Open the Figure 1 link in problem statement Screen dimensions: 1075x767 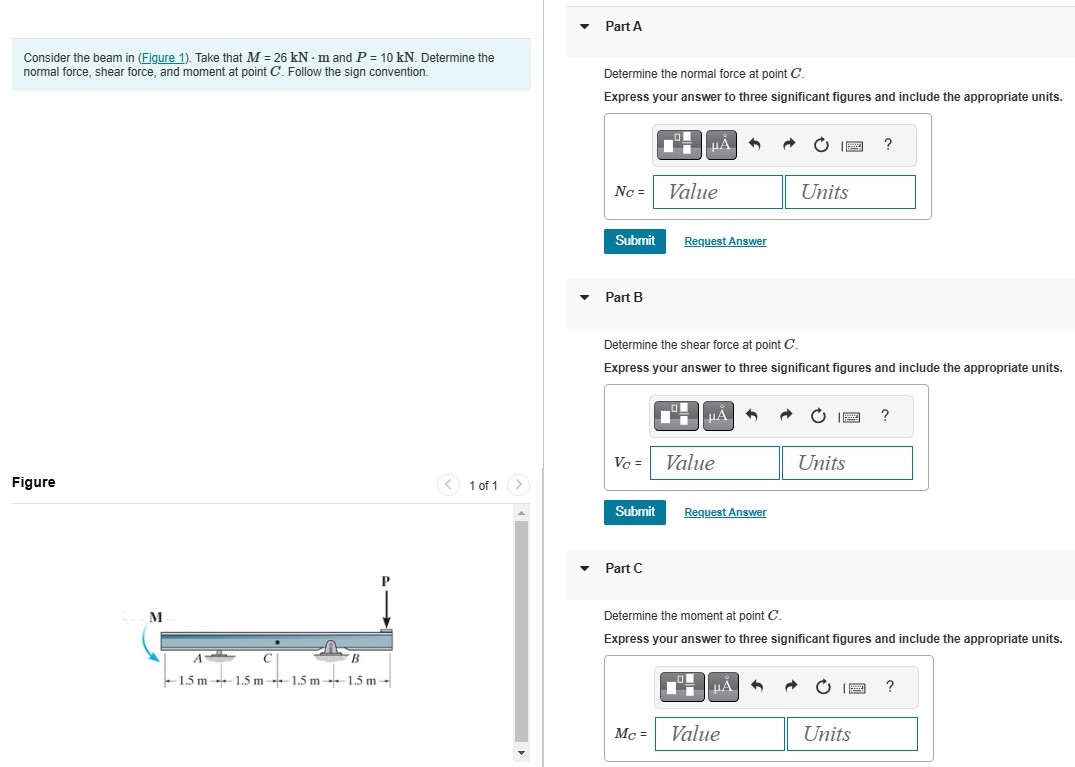pos(163,57)
